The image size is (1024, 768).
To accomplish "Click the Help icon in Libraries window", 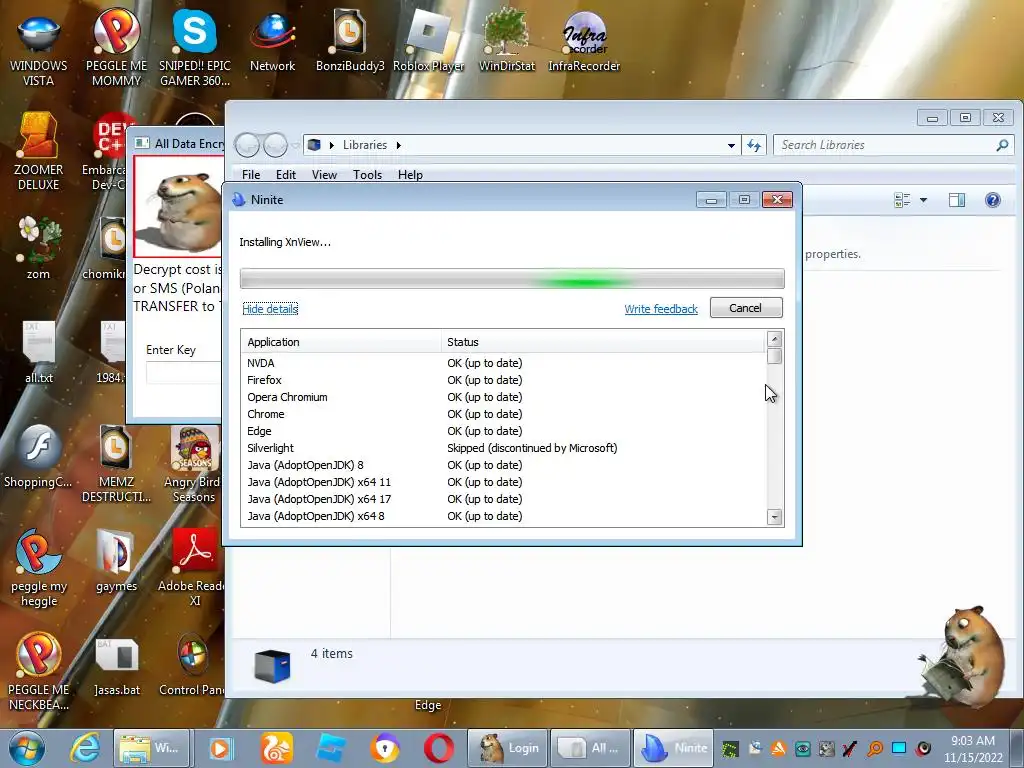I will click(x=993, y=200).
